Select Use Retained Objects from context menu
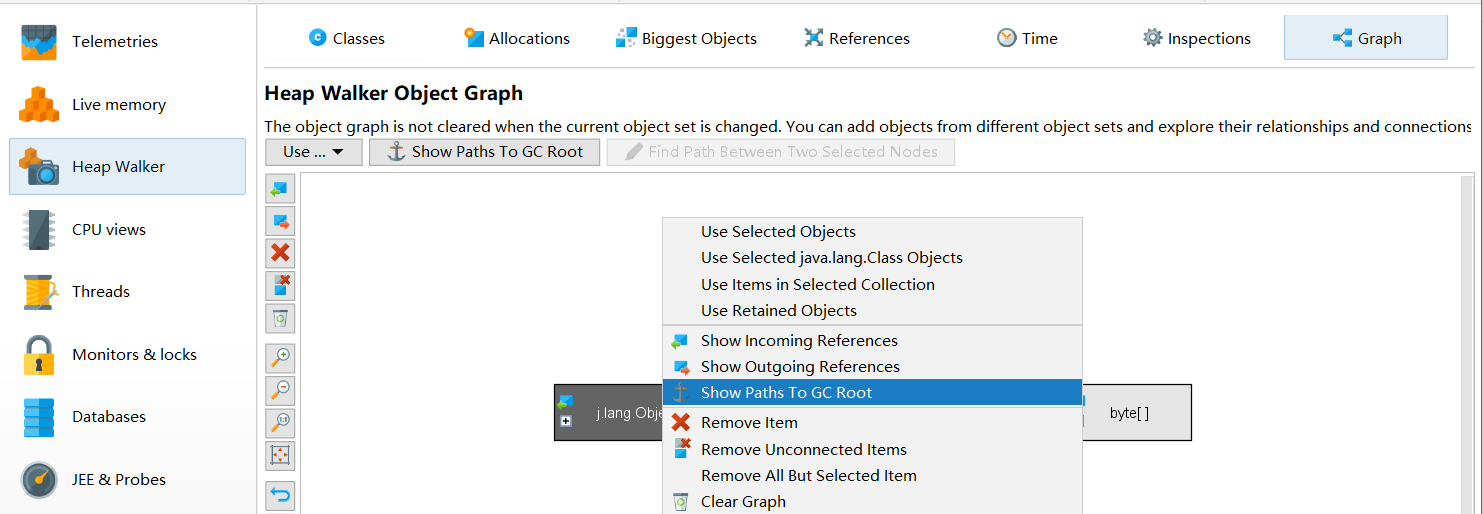The image size is (1483, 514). [x=778, y=311]
